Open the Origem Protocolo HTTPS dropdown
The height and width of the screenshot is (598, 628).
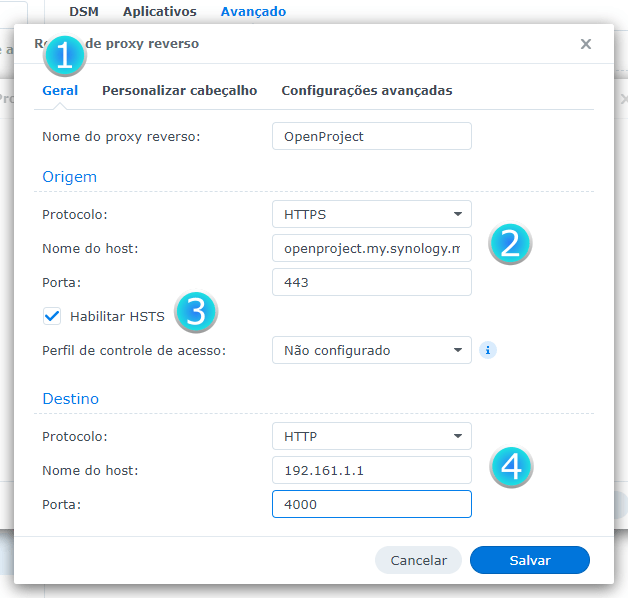[371, 214]
